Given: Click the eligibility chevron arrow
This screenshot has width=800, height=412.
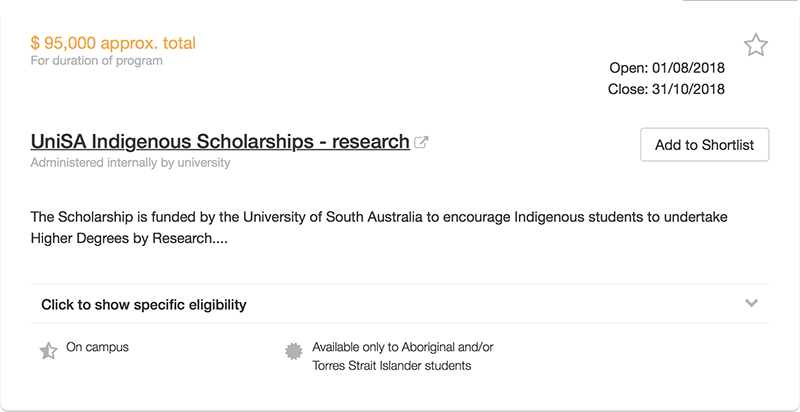Looking at the screenshot, I should coord(752,303).
